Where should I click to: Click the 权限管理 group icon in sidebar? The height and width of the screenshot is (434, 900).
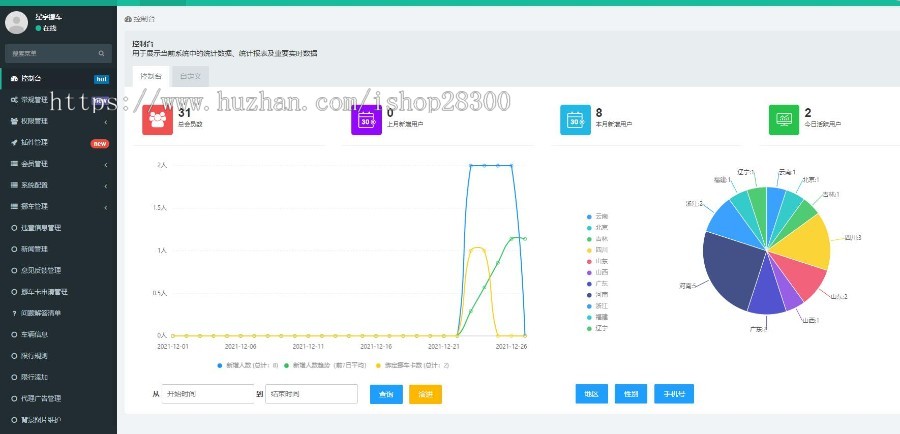[14, 121]
